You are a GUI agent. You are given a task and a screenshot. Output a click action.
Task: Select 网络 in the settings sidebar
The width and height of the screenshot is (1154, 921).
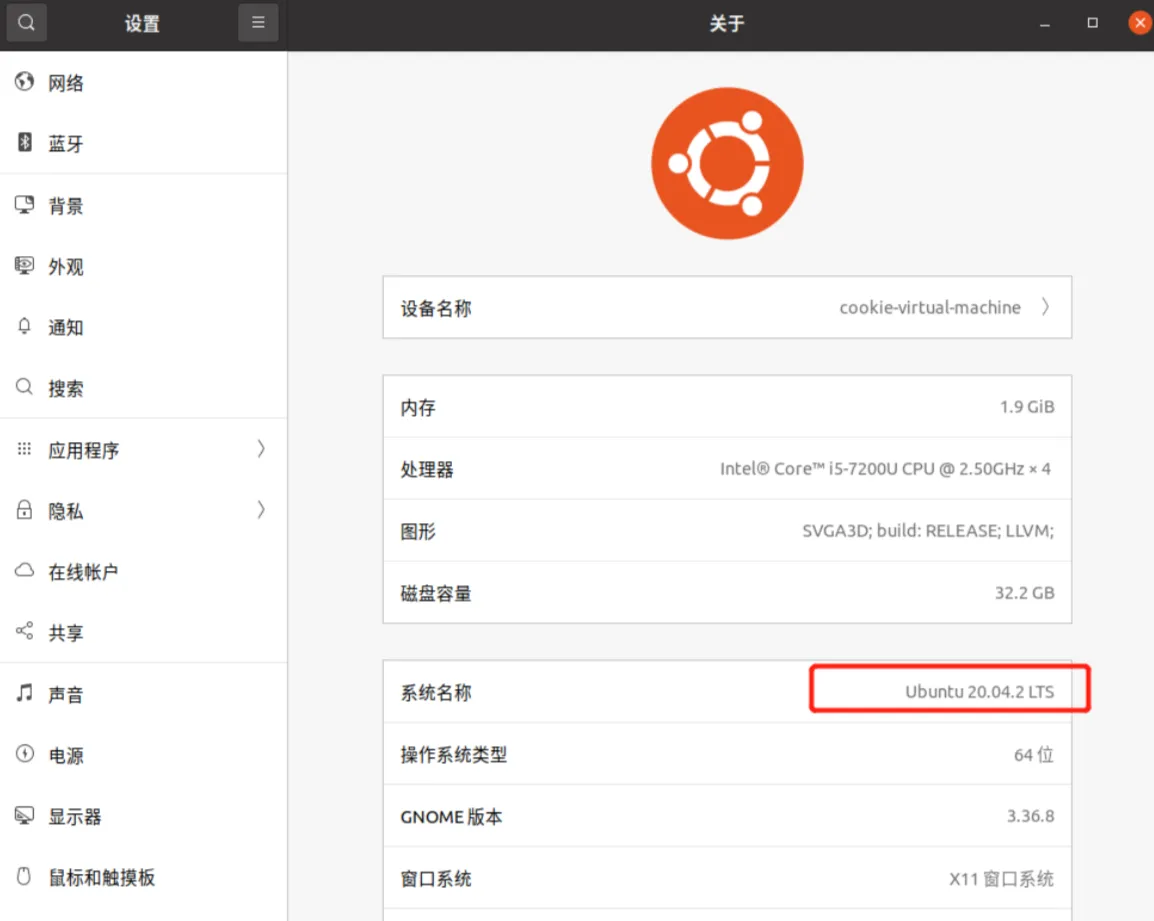point(144,82)
